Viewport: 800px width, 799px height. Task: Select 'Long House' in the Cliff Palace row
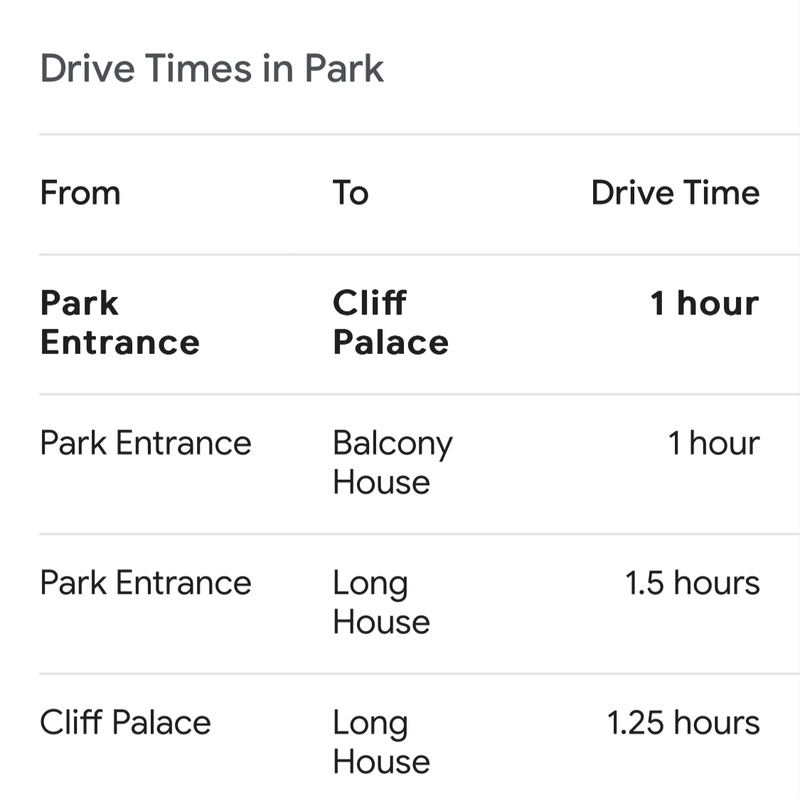(x=382, y=742)
